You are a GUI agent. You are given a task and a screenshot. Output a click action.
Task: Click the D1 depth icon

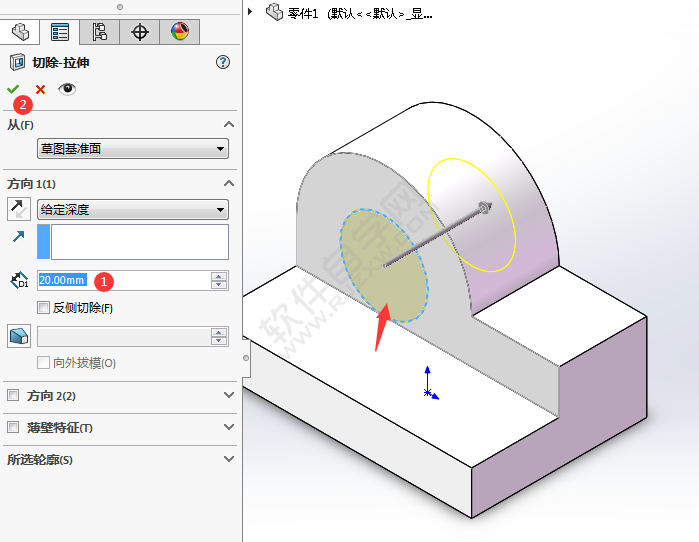(19, 280)
